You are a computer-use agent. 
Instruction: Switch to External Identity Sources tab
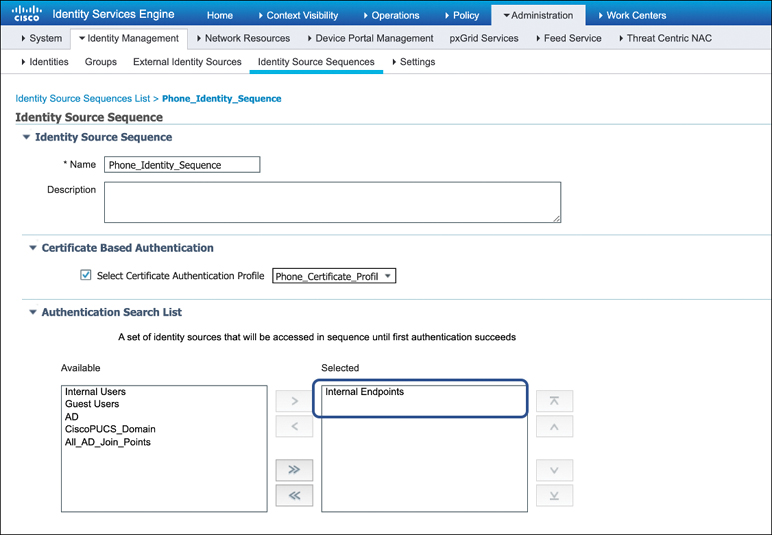187,62
